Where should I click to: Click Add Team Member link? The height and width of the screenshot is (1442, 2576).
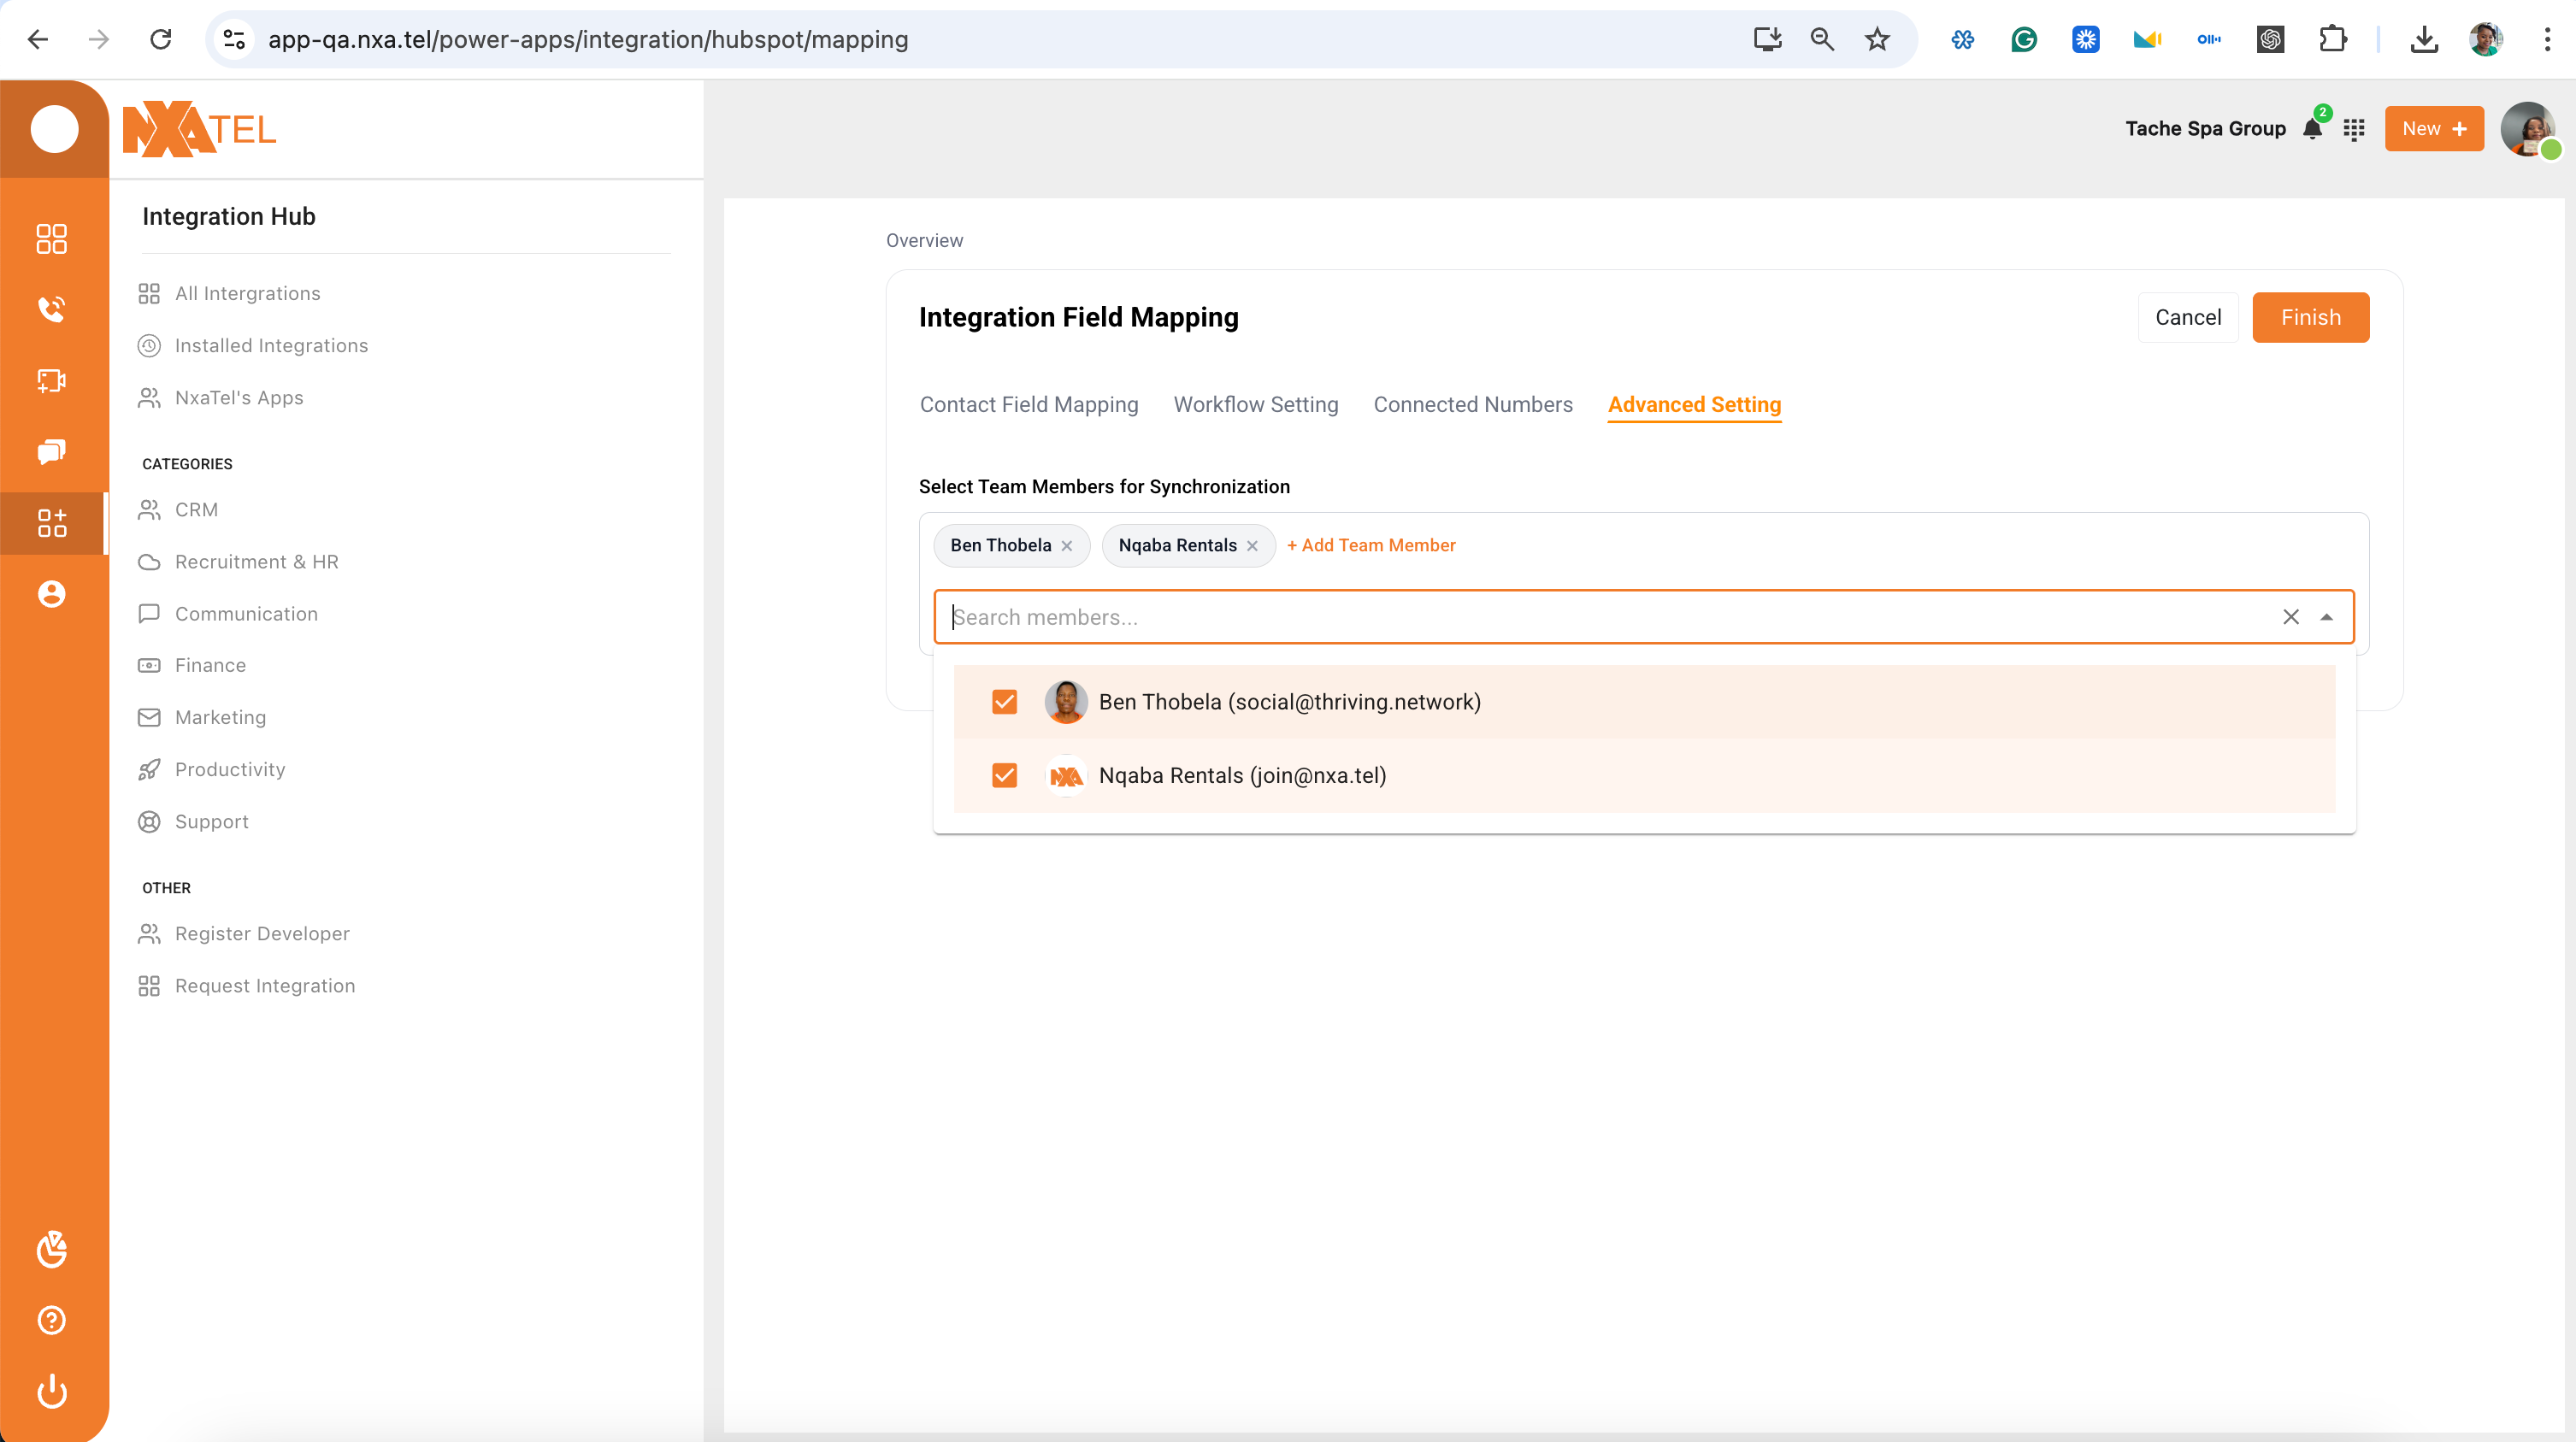1370,545
